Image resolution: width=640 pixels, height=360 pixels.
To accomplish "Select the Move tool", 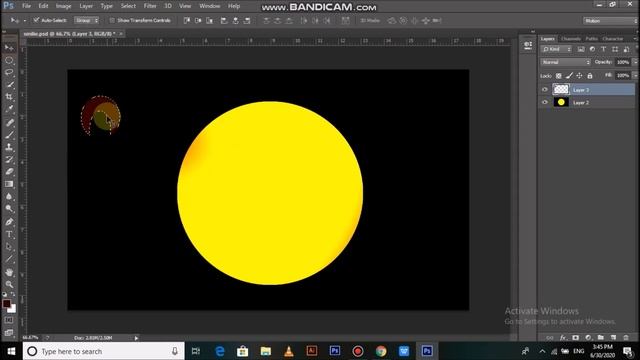I will (9, 48).
